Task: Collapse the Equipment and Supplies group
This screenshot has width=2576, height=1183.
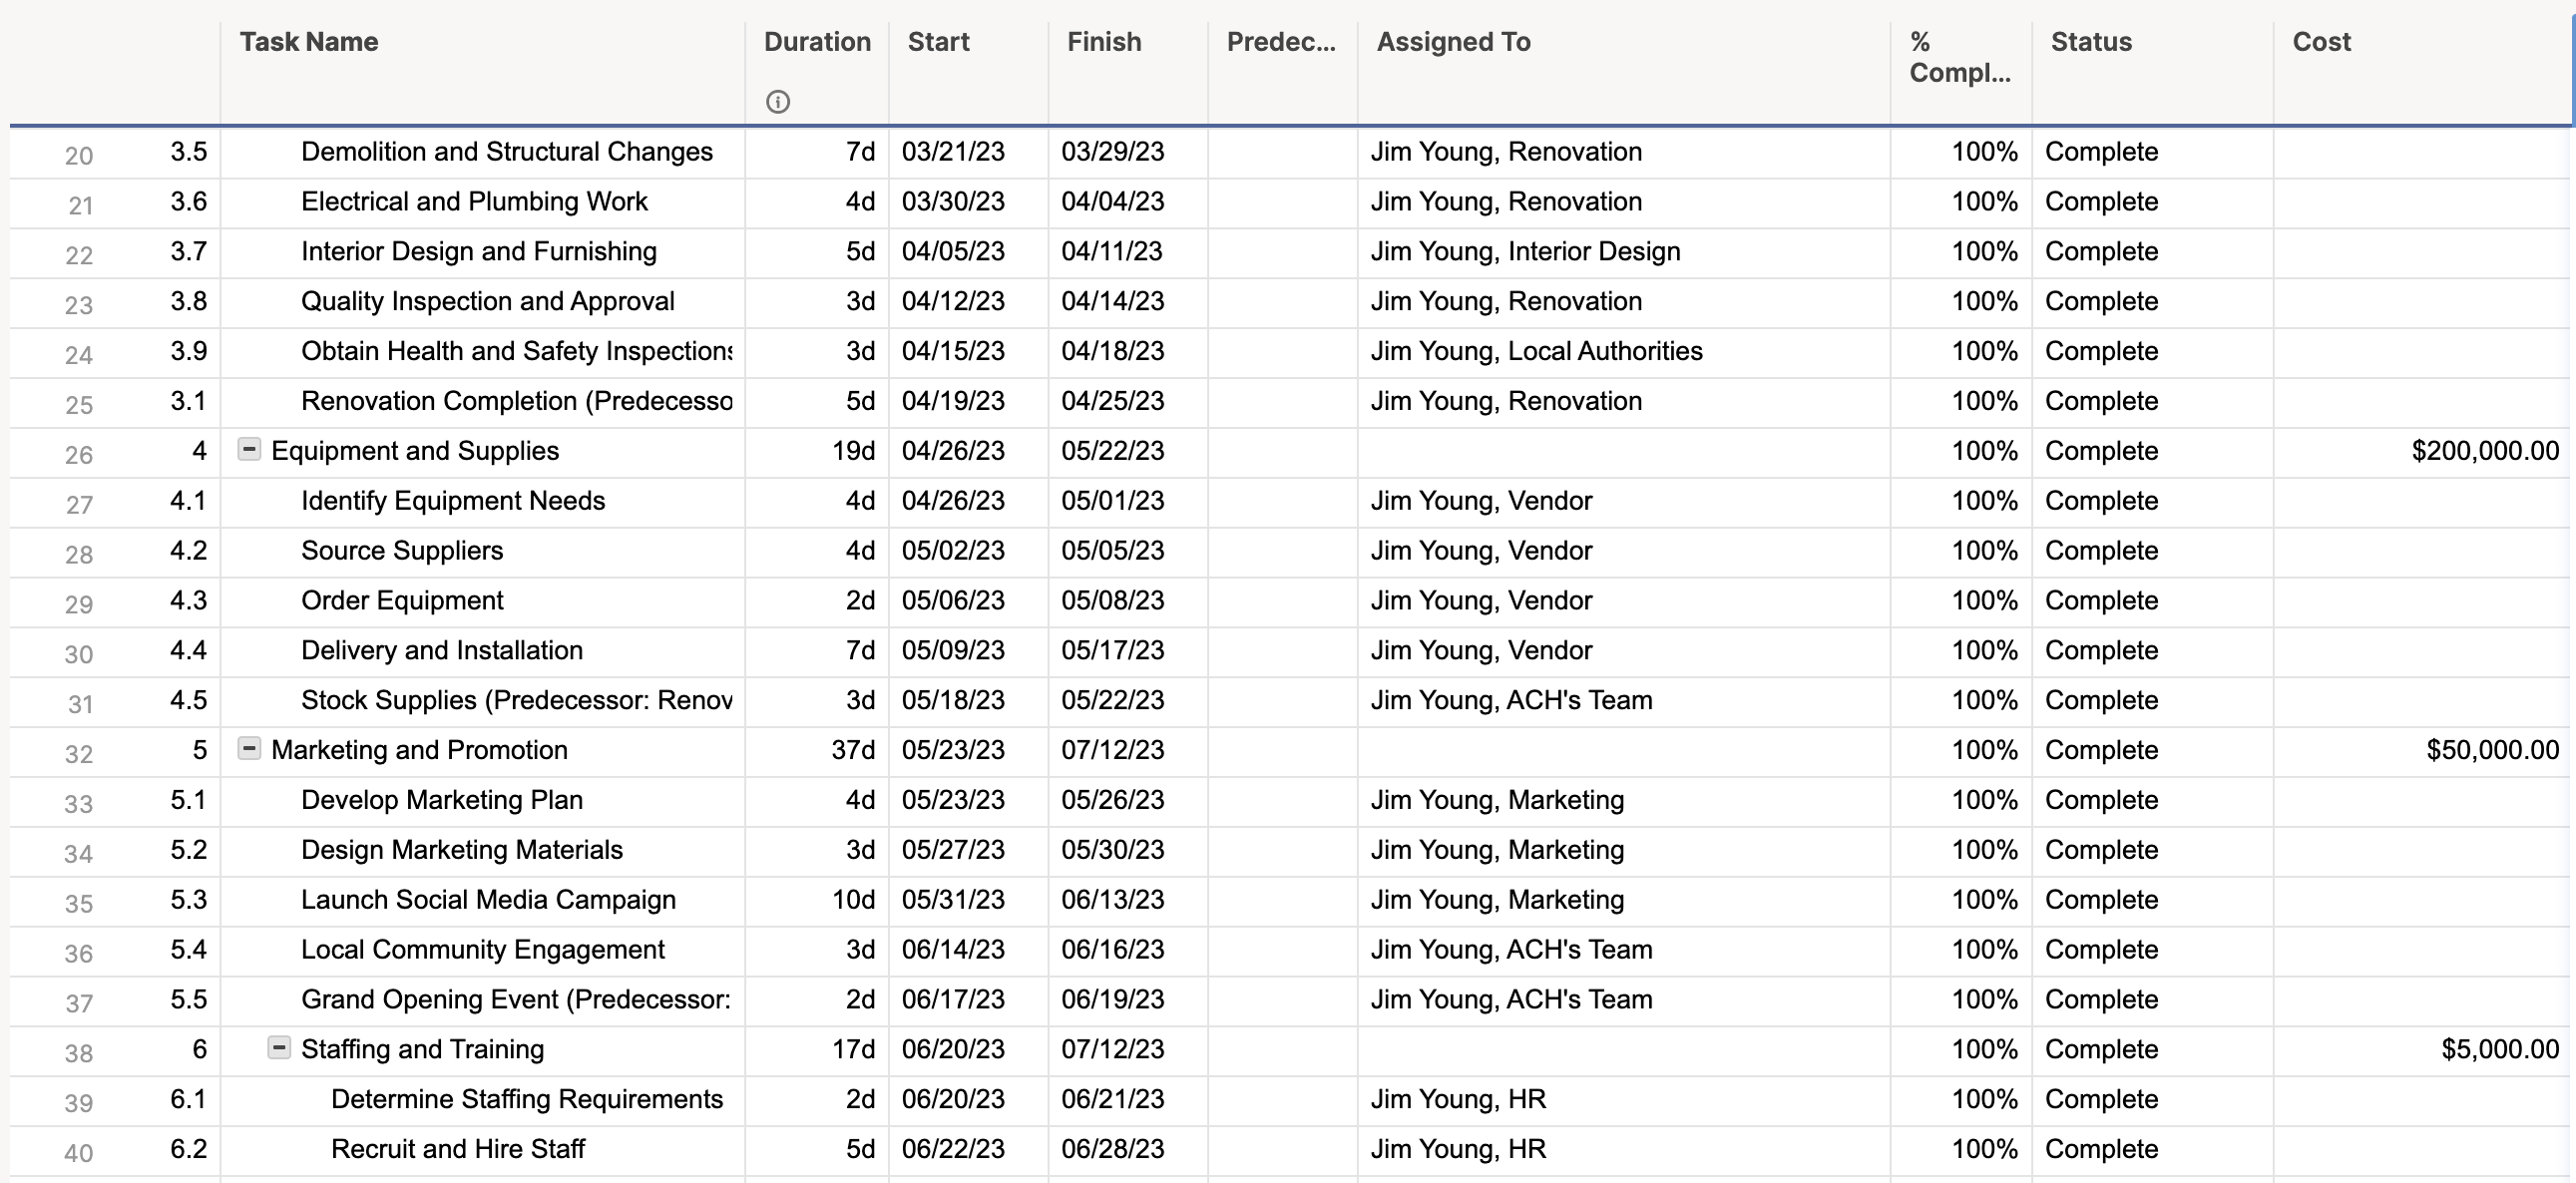Action: (x=248, y=450)
